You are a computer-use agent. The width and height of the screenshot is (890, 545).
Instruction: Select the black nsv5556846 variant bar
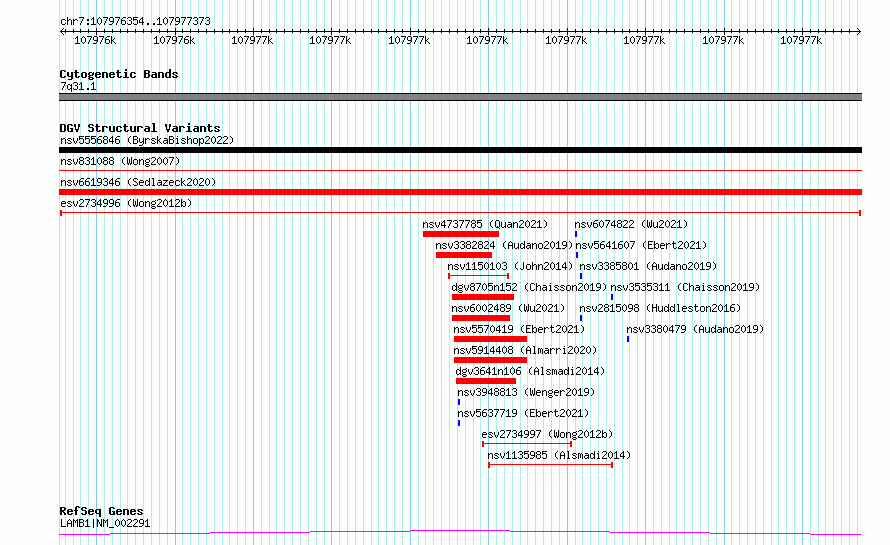[x=460, y=150]
